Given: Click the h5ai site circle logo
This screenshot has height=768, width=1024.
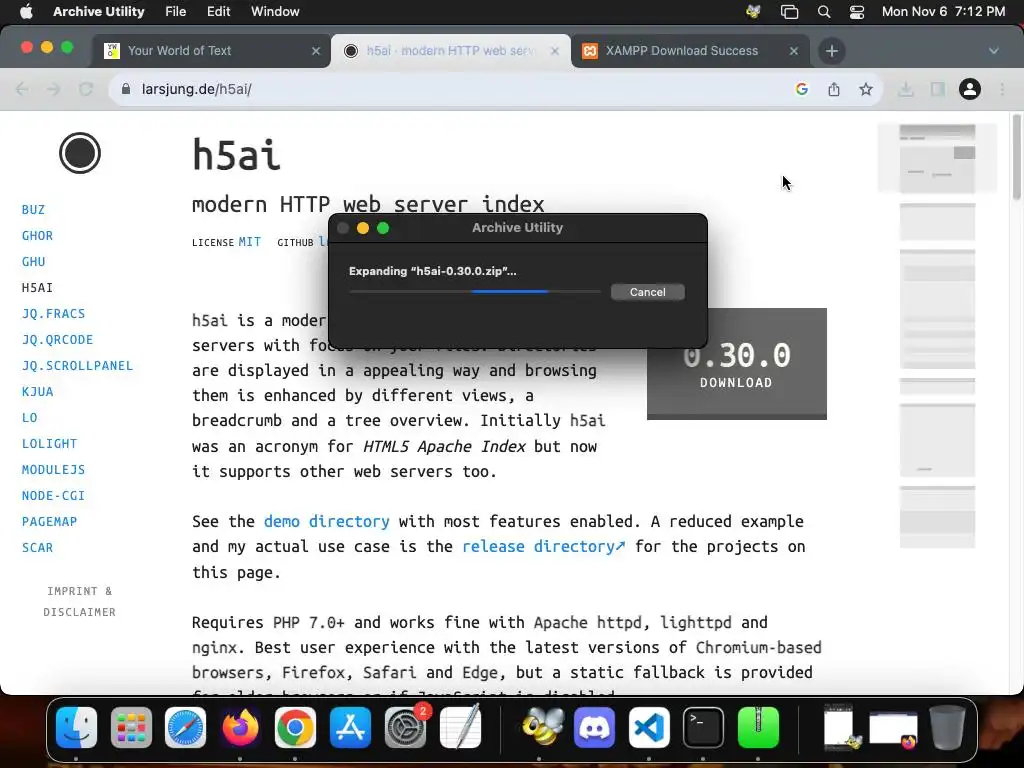Looking at the screenshot, I should 80,153.
